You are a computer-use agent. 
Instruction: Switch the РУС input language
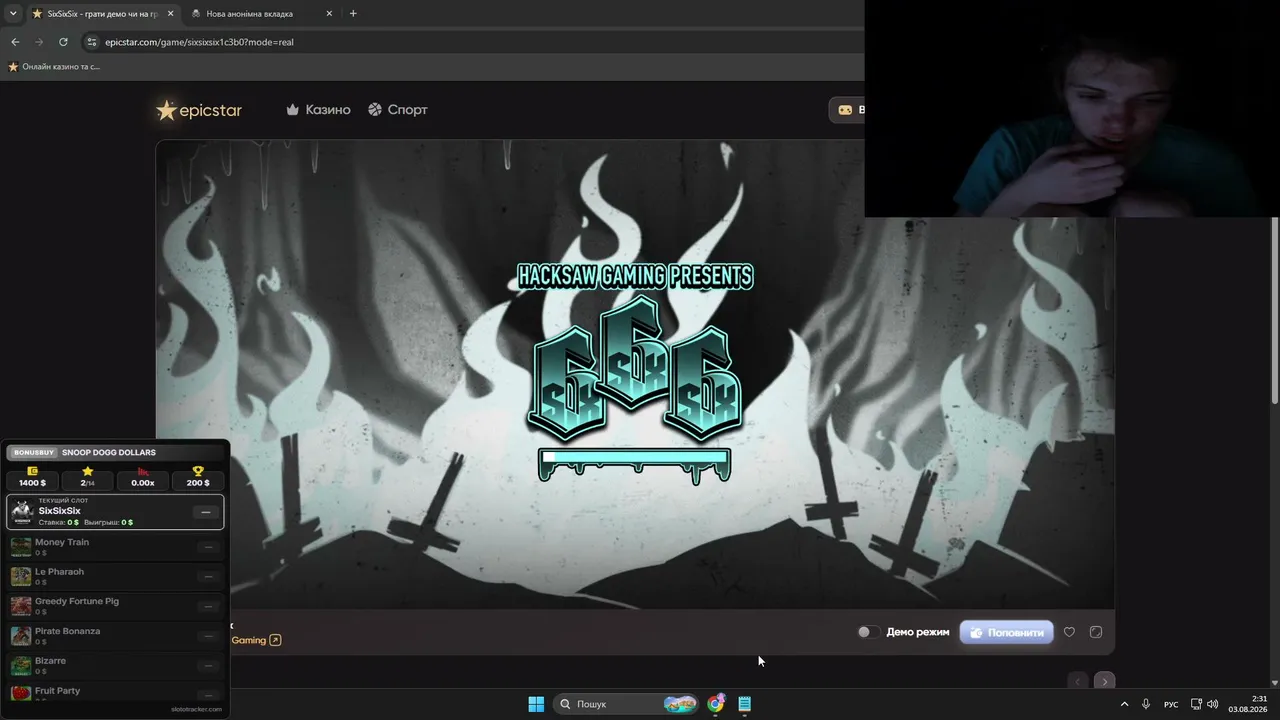pyautogui.click(x=1171, y=704)
